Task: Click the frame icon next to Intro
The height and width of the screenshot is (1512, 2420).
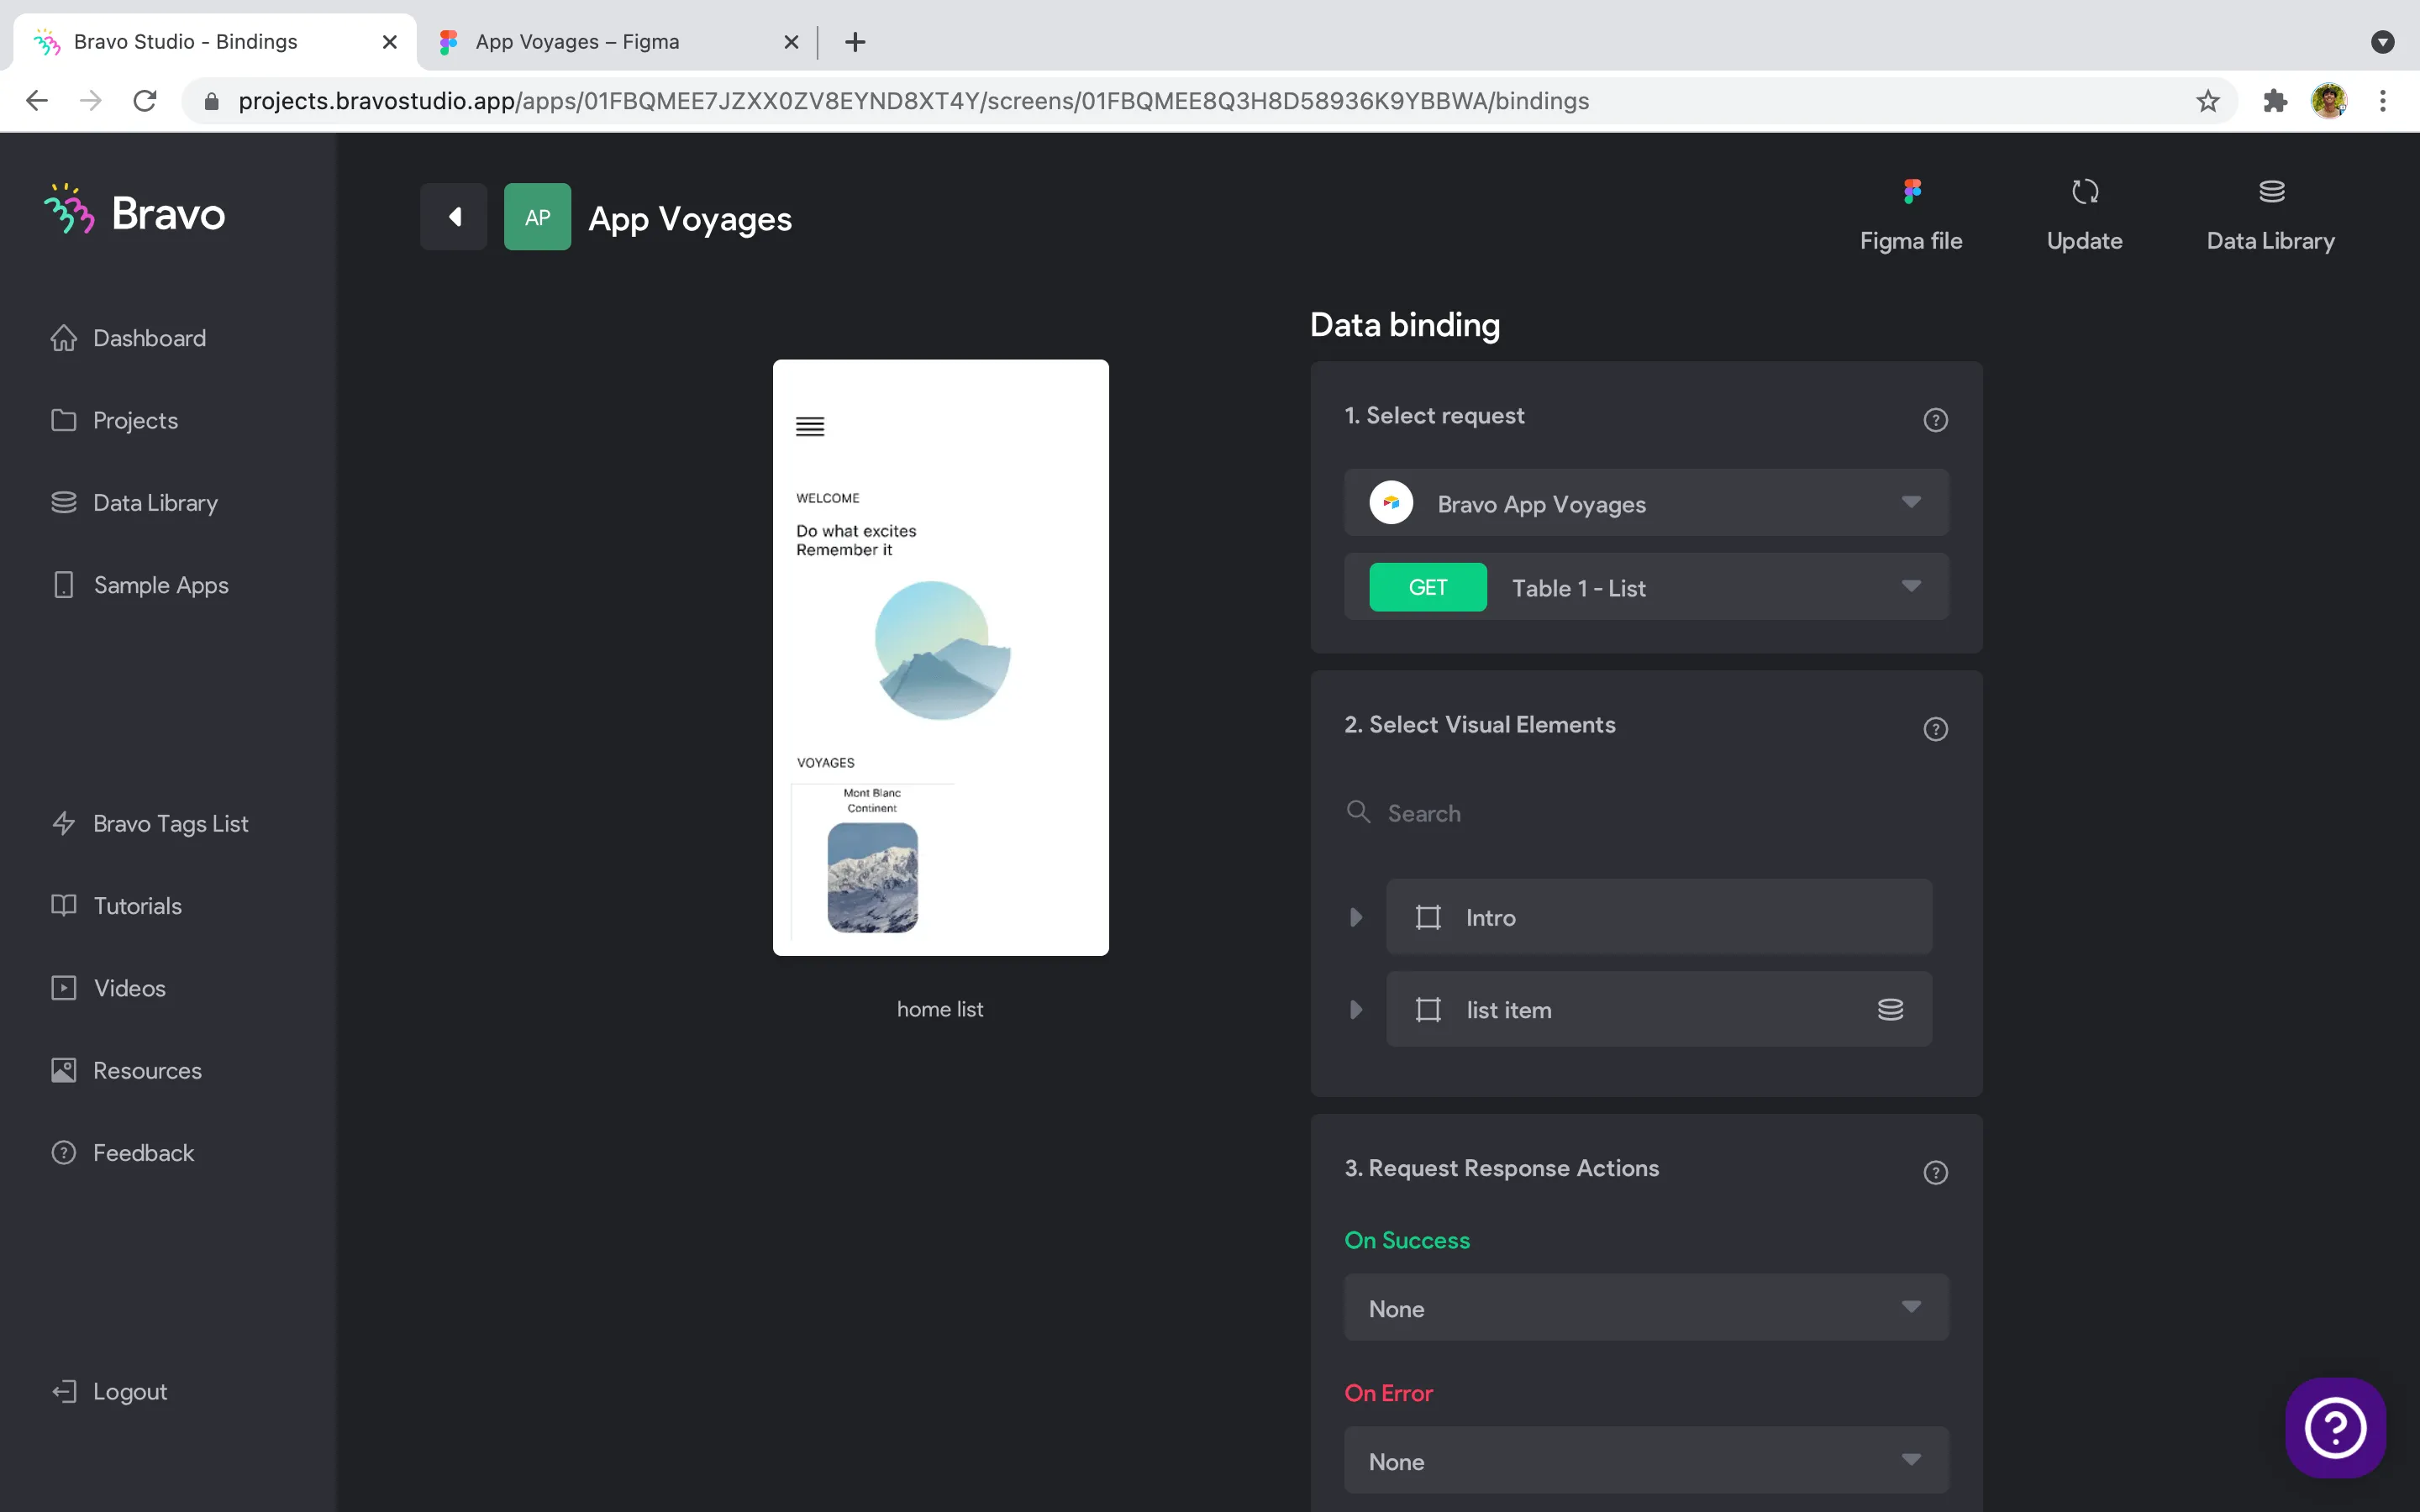Action: pos(1428,917)
